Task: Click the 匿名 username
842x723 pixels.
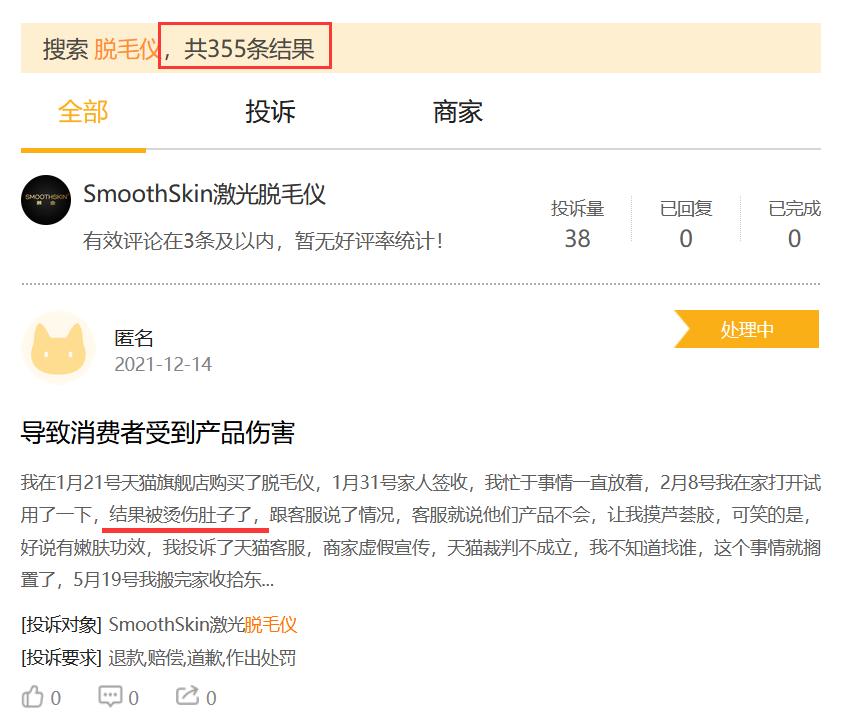Action: [134, 338]
